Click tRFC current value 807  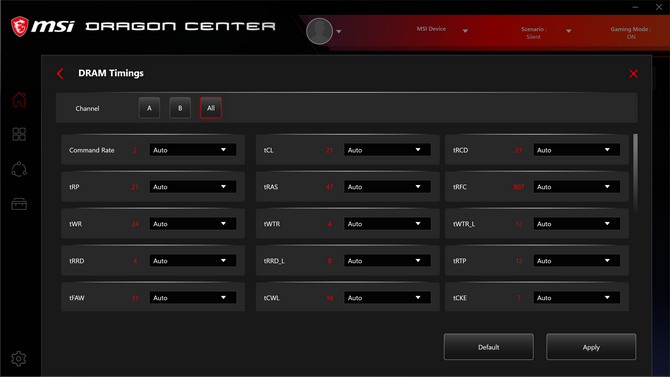point(519,187)
